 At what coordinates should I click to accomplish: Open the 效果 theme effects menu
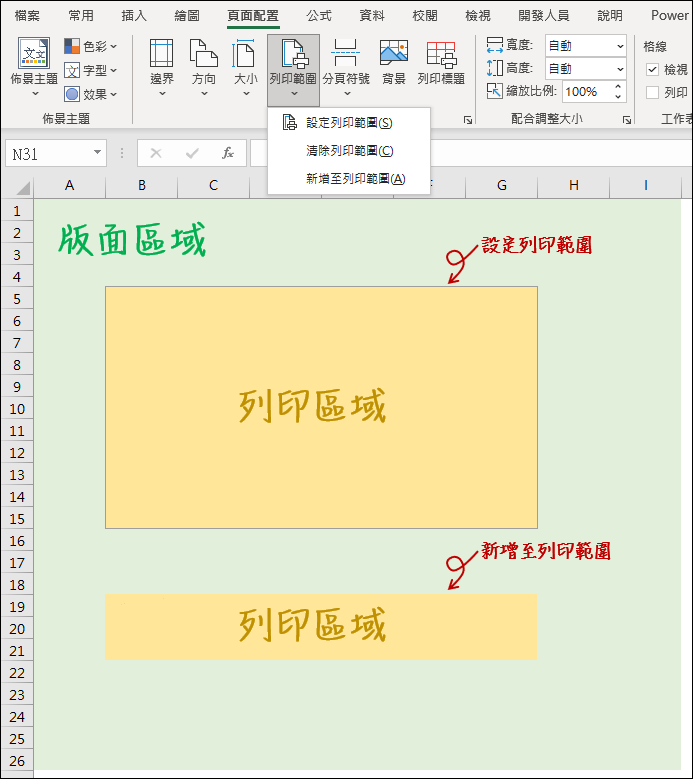pyautogui.click(x=90, y=94)
